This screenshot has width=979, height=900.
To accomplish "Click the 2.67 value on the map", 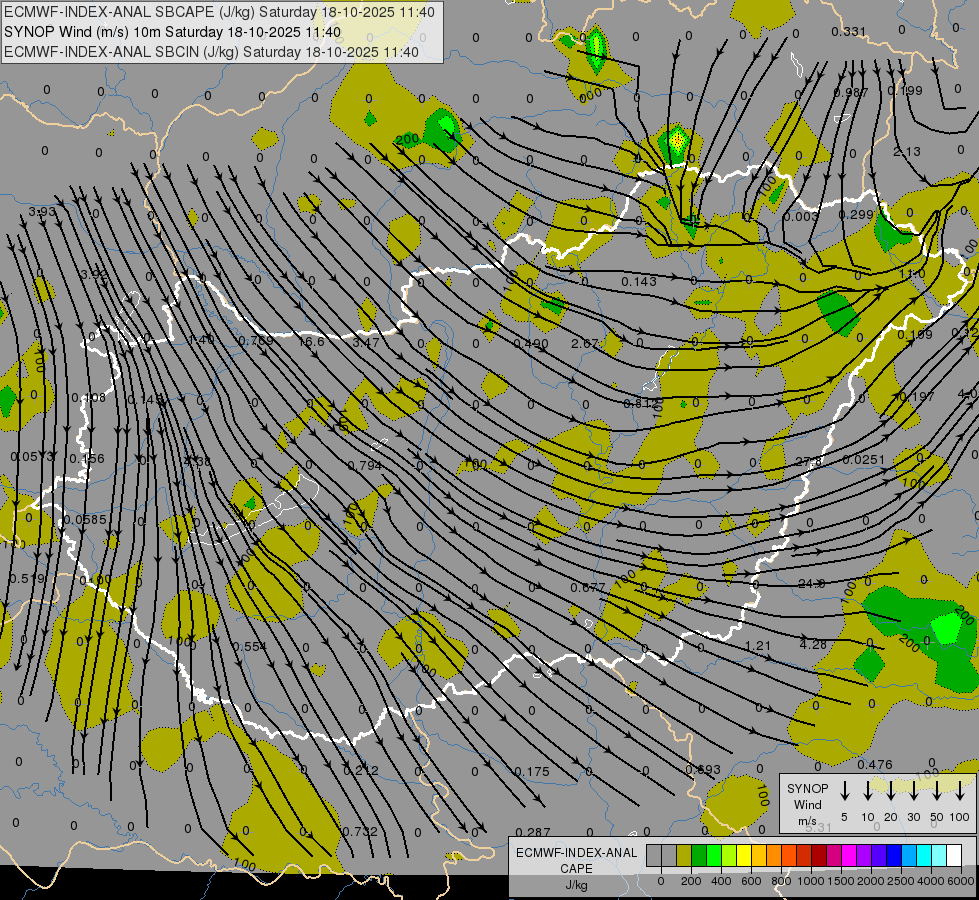I will point(585,344).
